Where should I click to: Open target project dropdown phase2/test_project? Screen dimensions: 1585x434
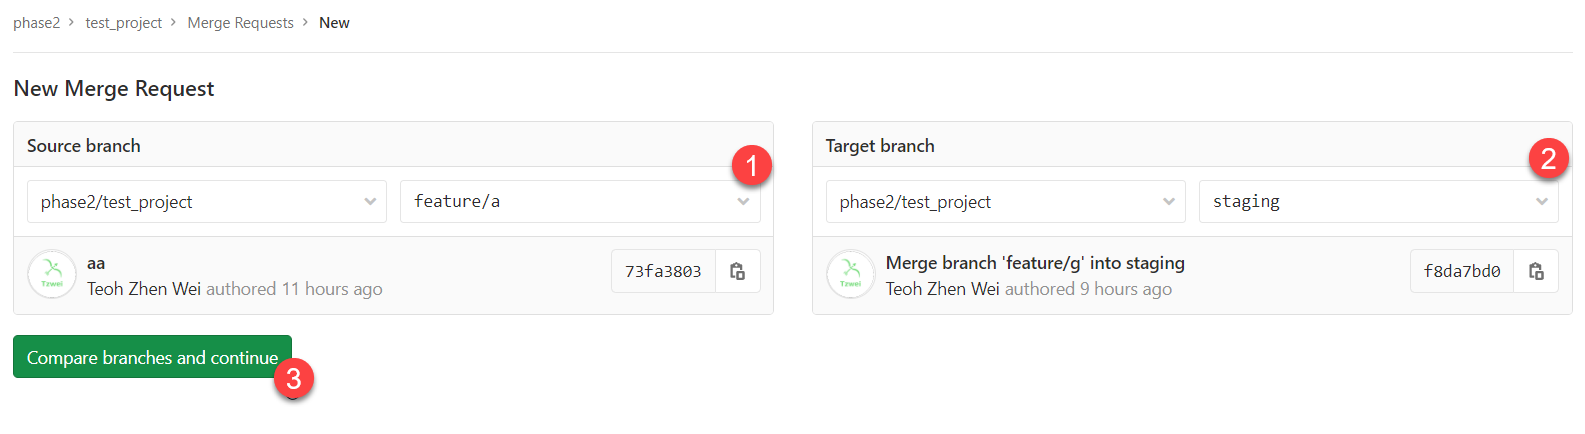(1006, 202)
